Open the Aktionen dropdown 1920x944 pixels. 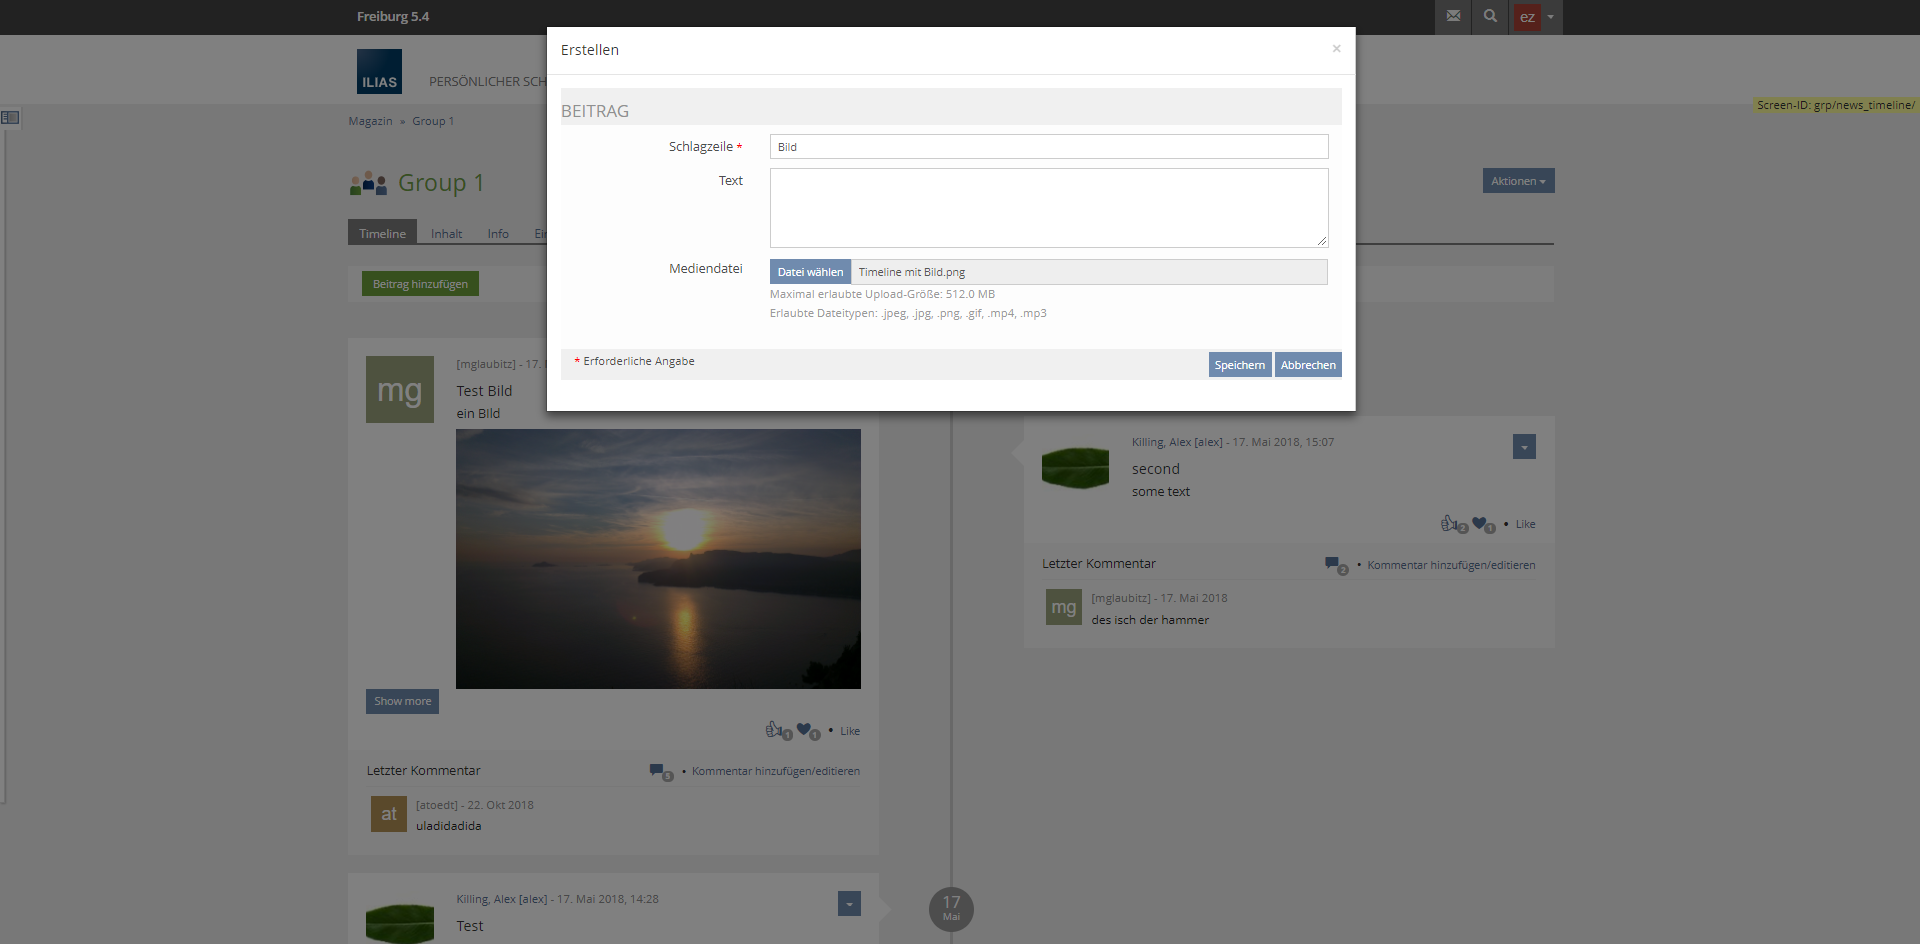click(x=1518, y=181)
